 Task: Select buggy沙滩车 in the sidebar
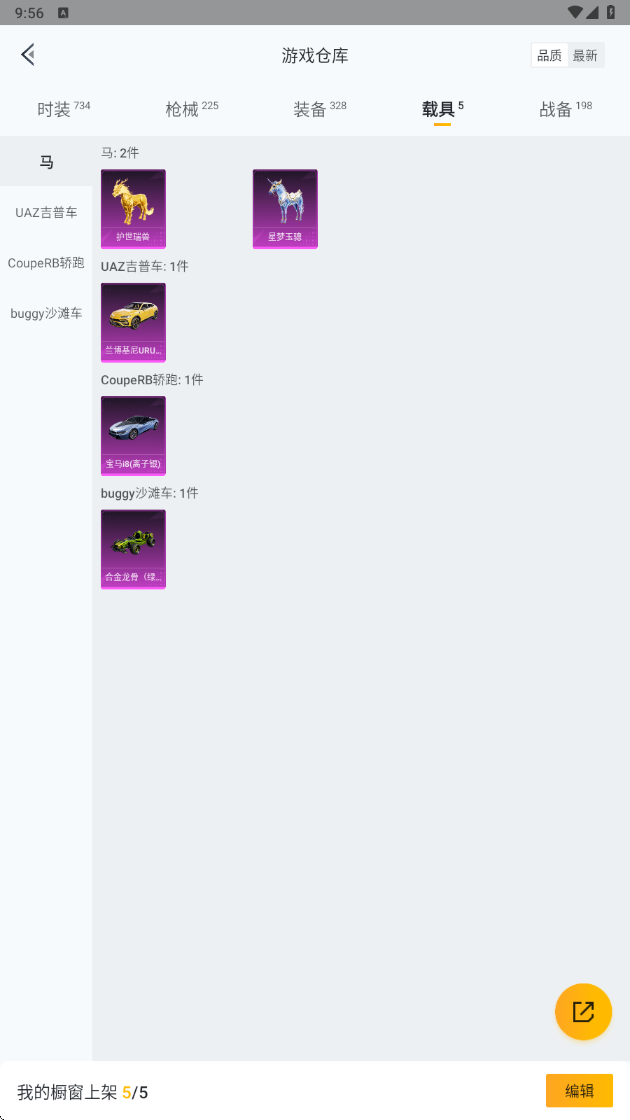coord(46,314)
